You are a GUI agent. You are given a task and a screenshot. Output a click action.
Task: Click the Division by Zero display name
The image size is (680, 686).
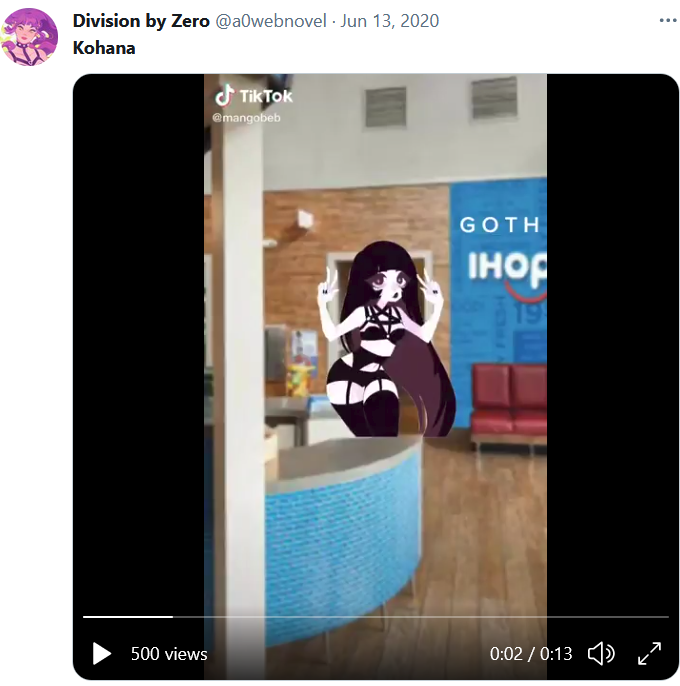(141, 21)
